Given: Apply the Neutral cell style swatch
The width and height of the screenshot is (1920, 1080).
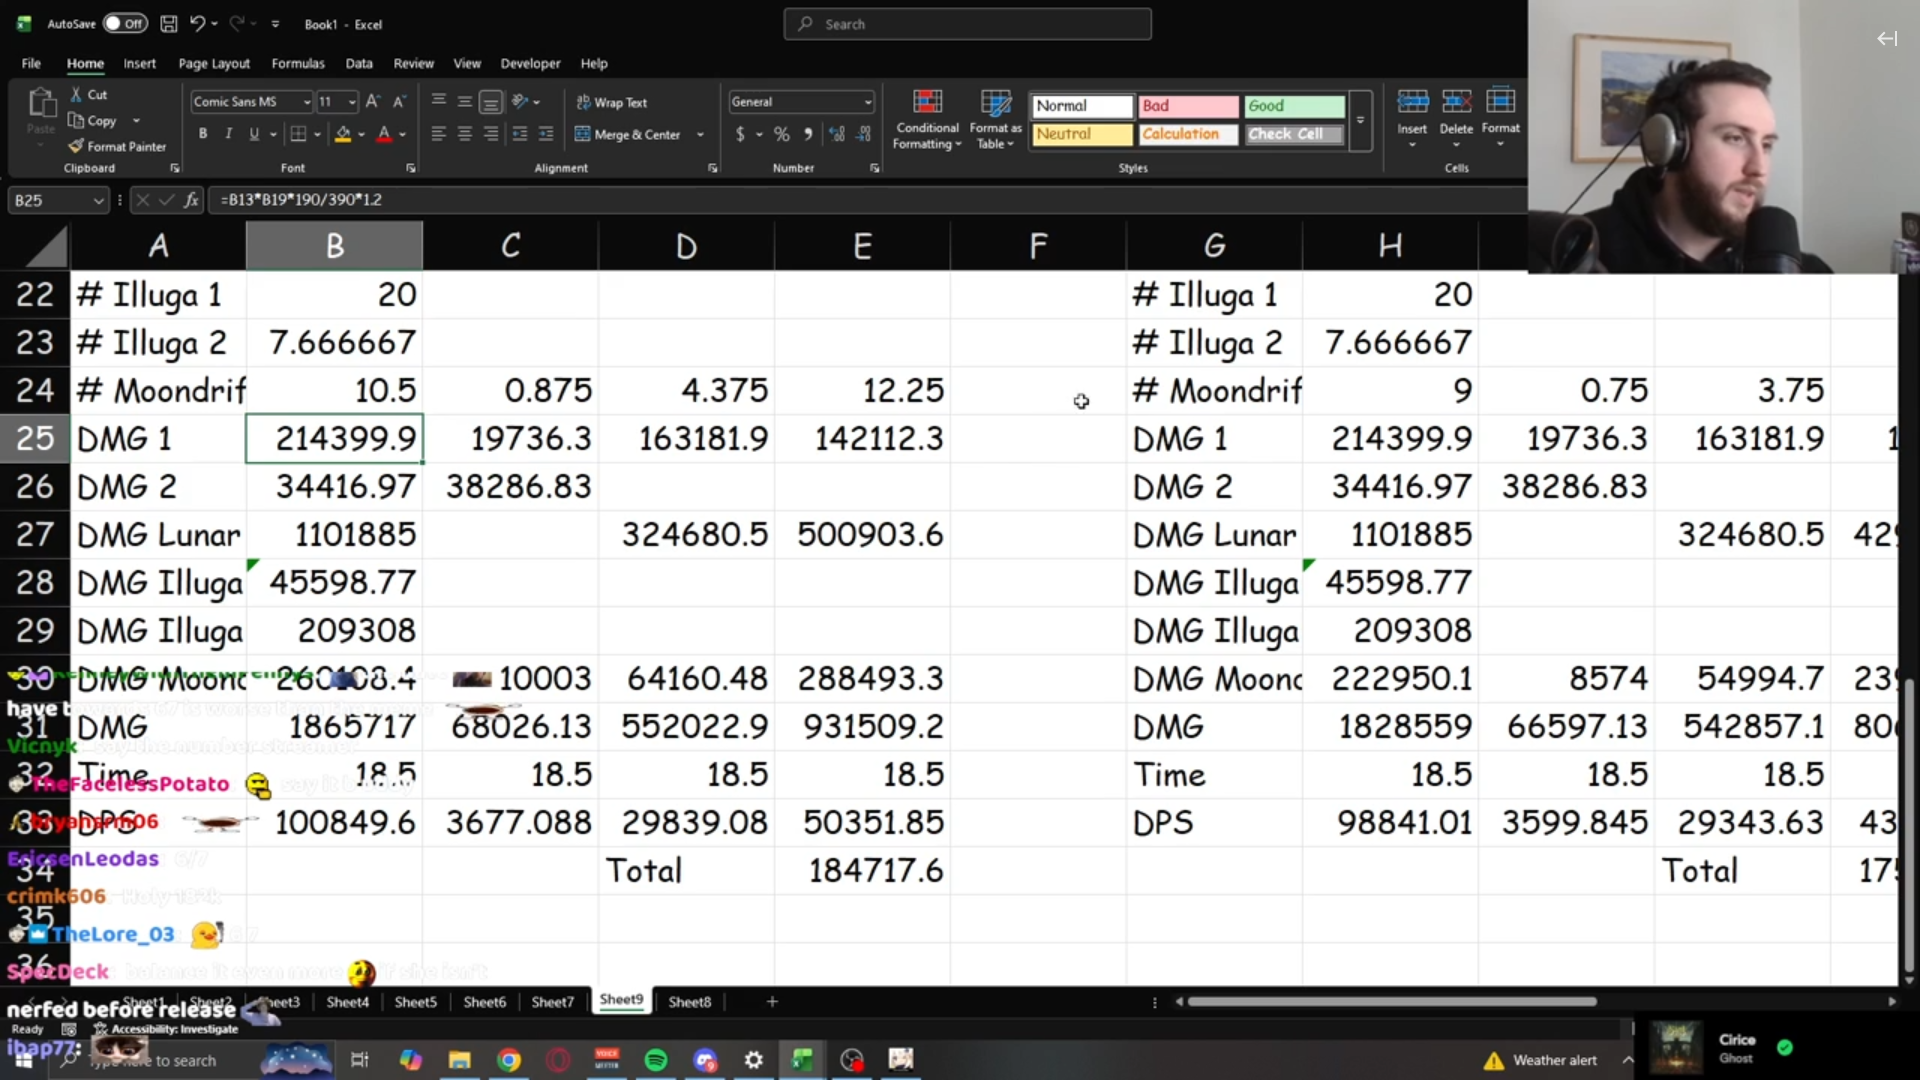Looking at the screenshot, I should [1082, 134].
